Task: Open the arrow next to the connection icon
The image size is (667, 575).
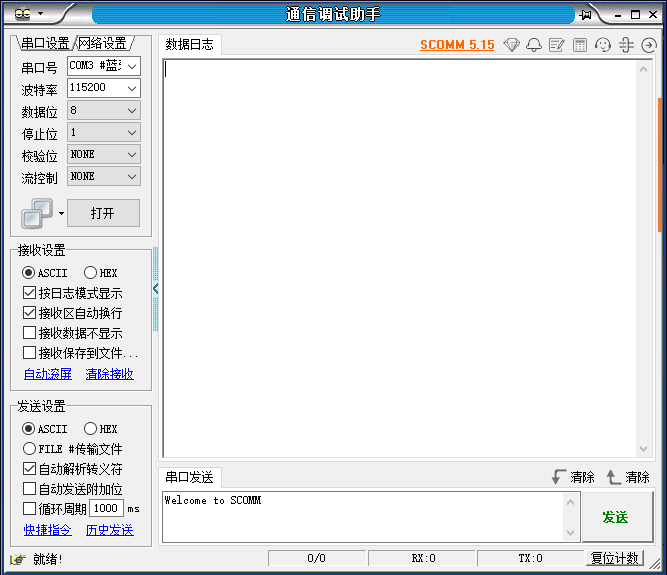Action: click(61, 213)
